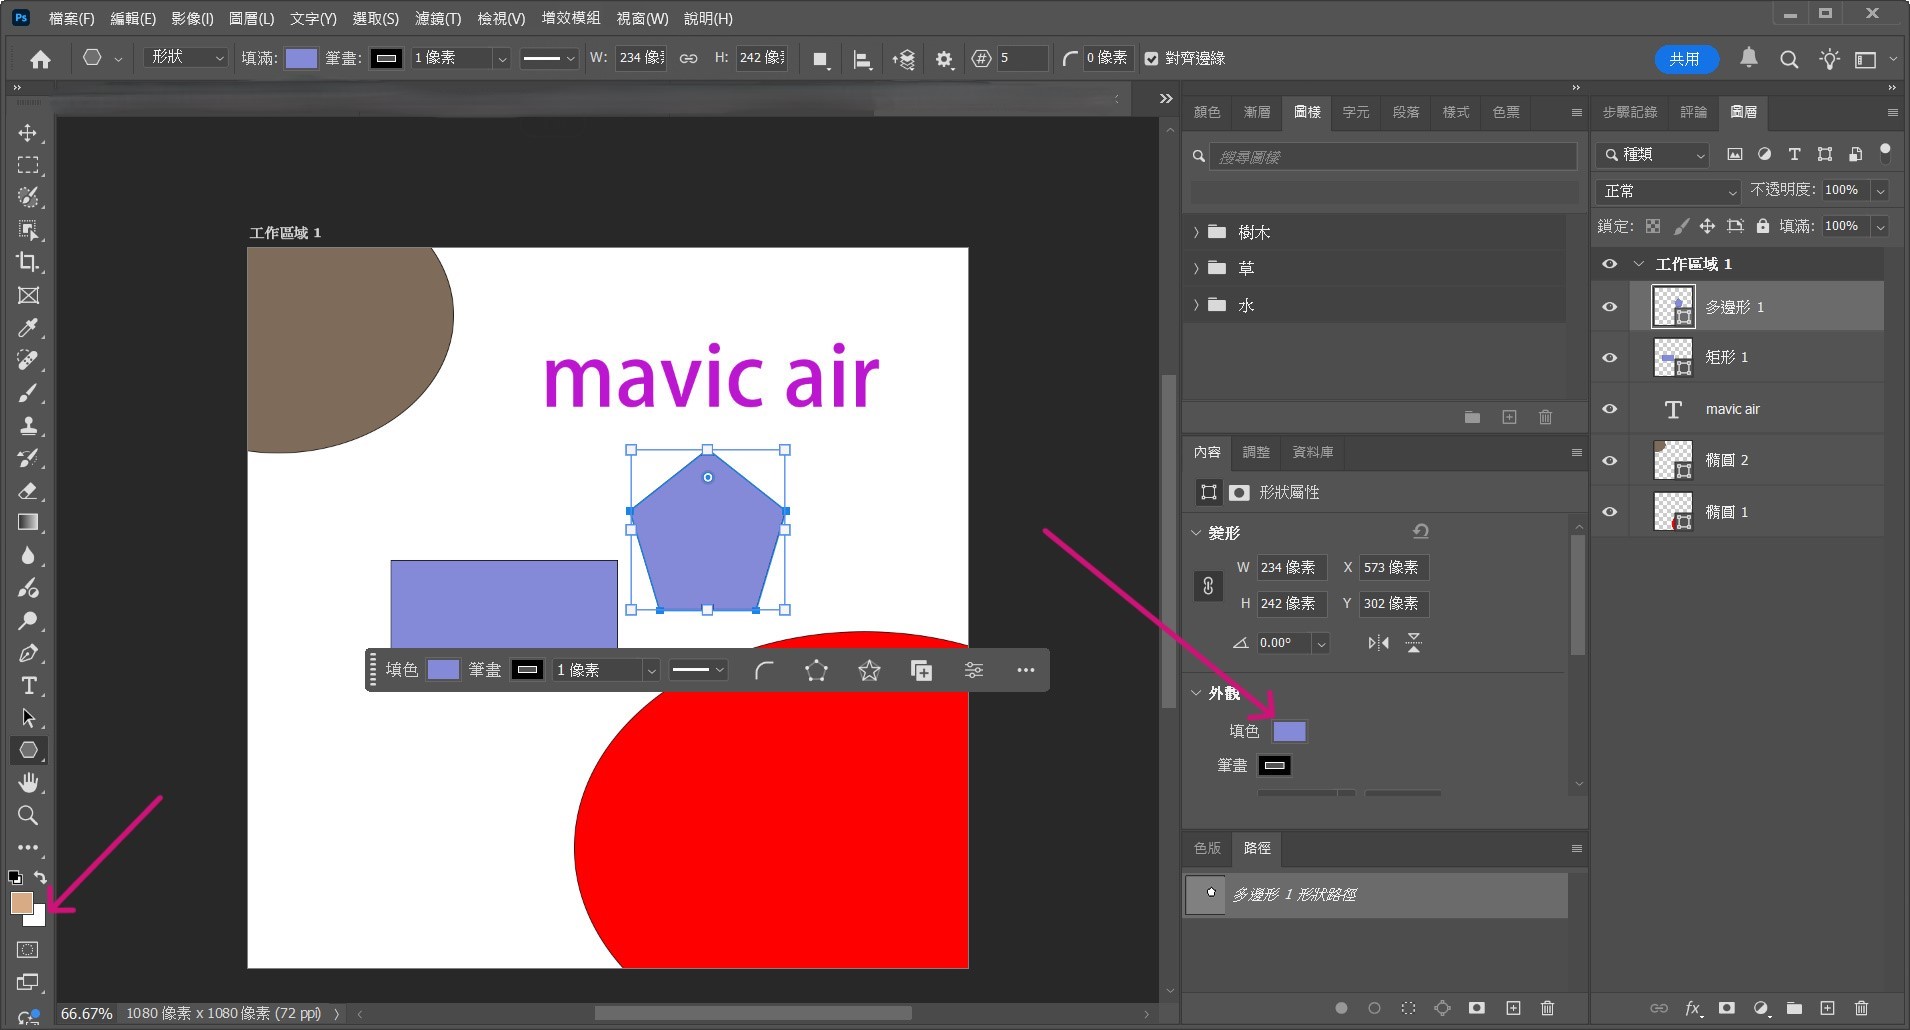Select the Type tool in toolbar
Viewport: 1910px width, 1030px height.
tap(28, 685)
